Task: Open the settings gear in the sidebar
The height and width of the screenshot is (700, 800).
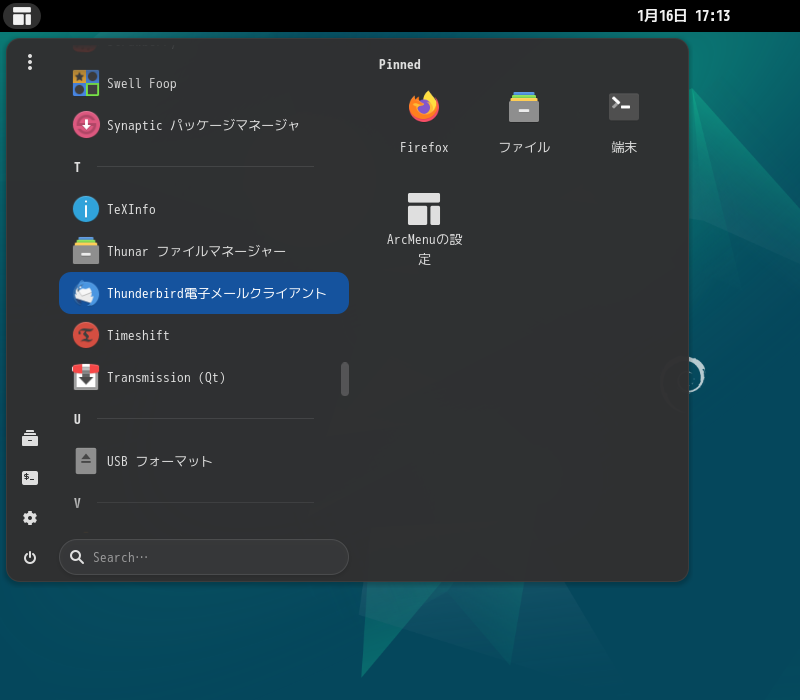Action: (x=30, y=518)
